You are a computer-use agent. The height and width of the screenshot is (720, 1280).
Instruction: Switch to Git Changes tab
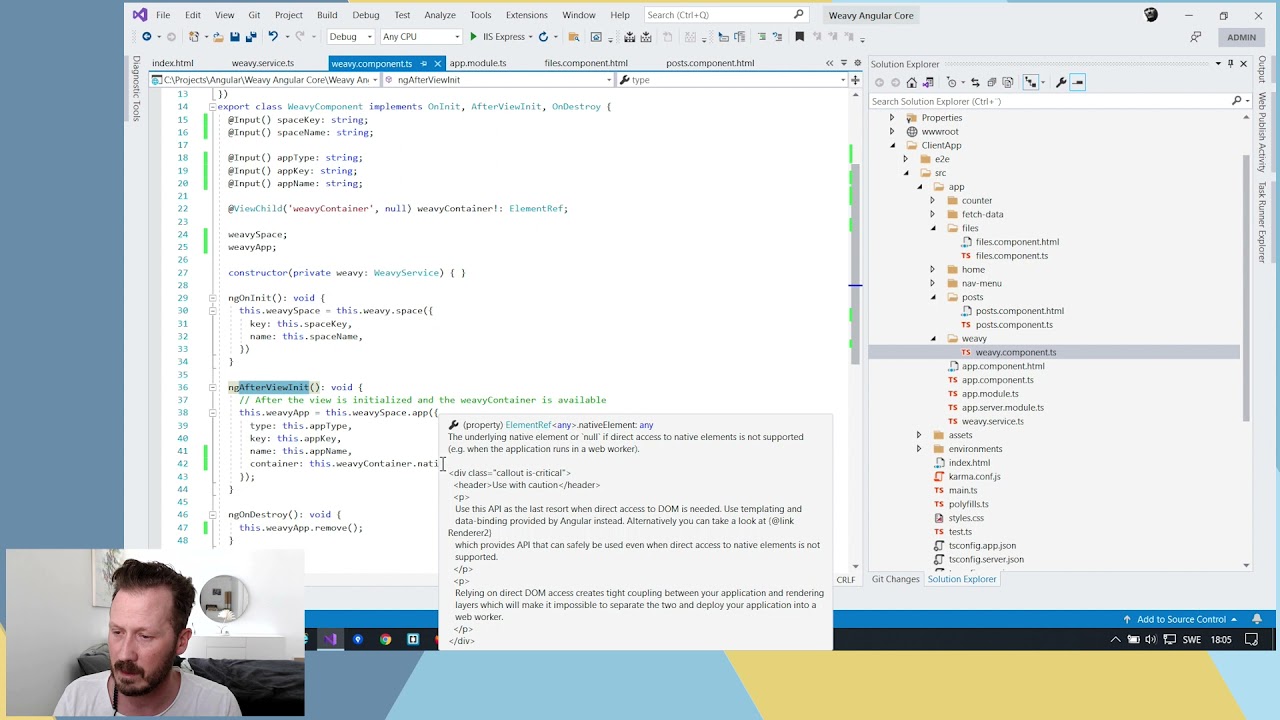(895, 579)
